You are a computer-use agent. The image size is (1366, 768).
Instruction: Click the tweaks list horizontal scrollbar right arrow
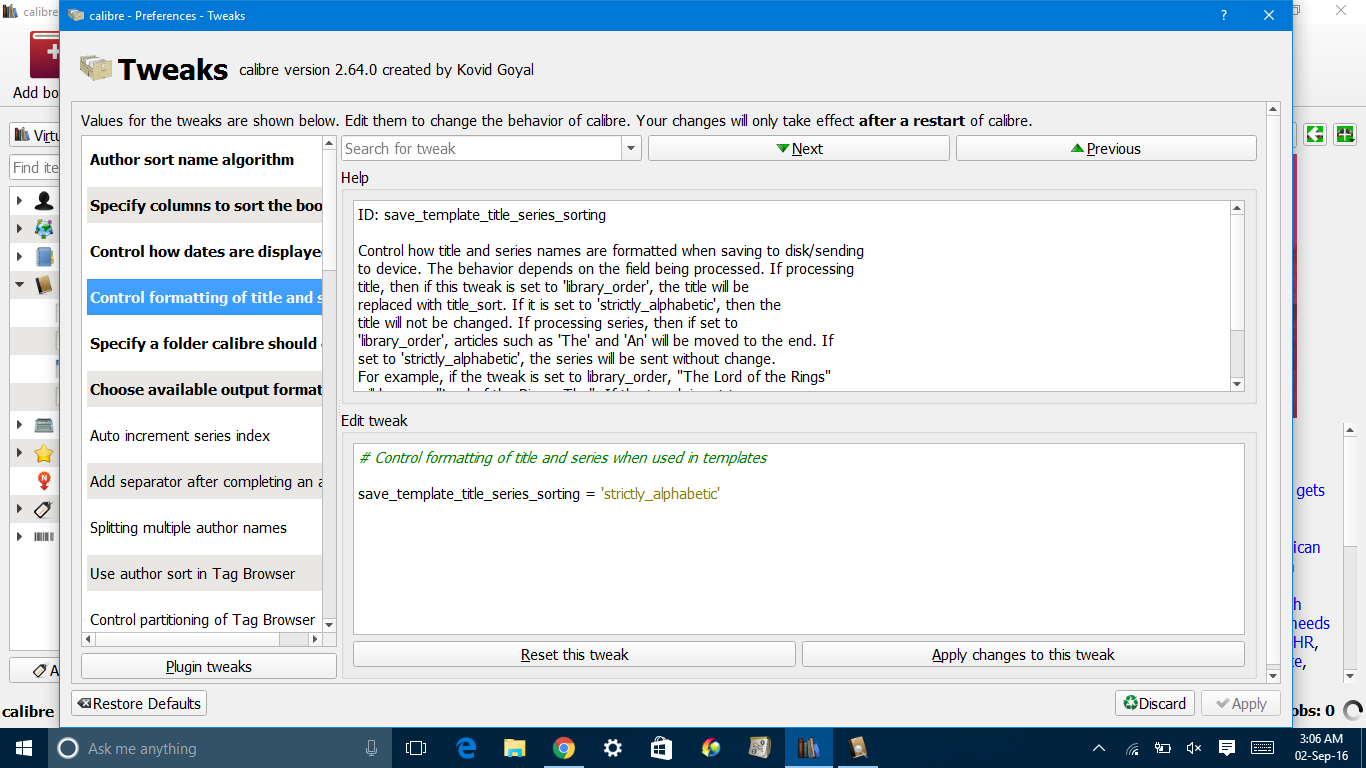[315, 639]
